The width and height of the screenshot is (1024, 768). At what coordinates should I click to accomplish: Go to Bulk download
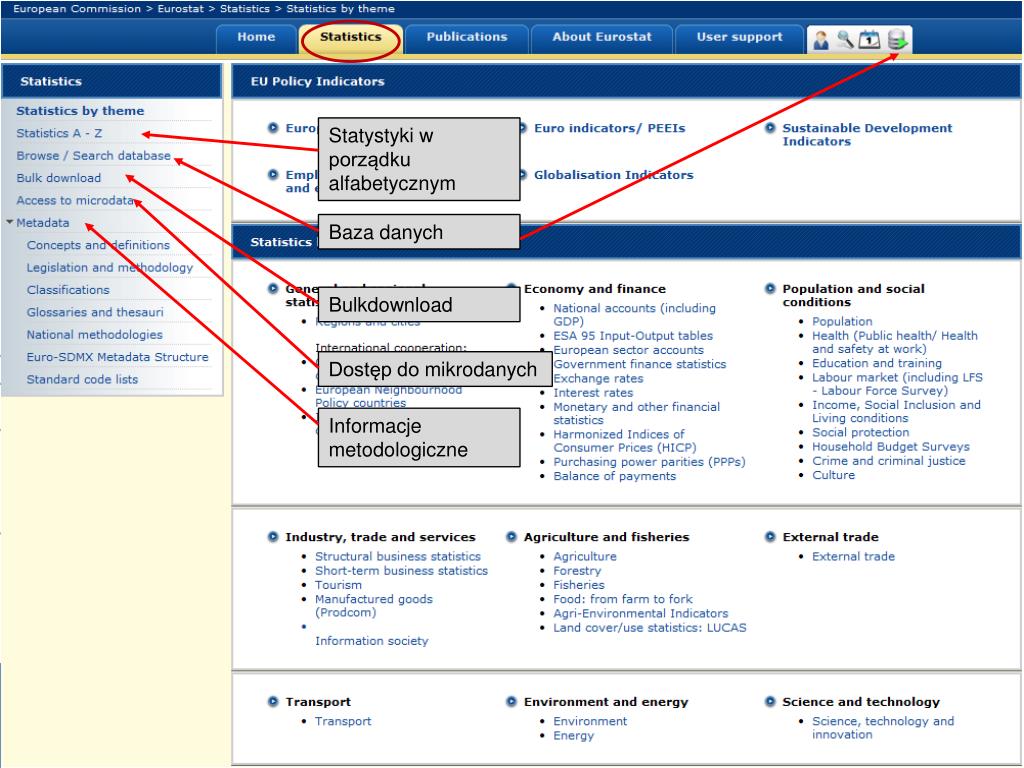[59, 178]
